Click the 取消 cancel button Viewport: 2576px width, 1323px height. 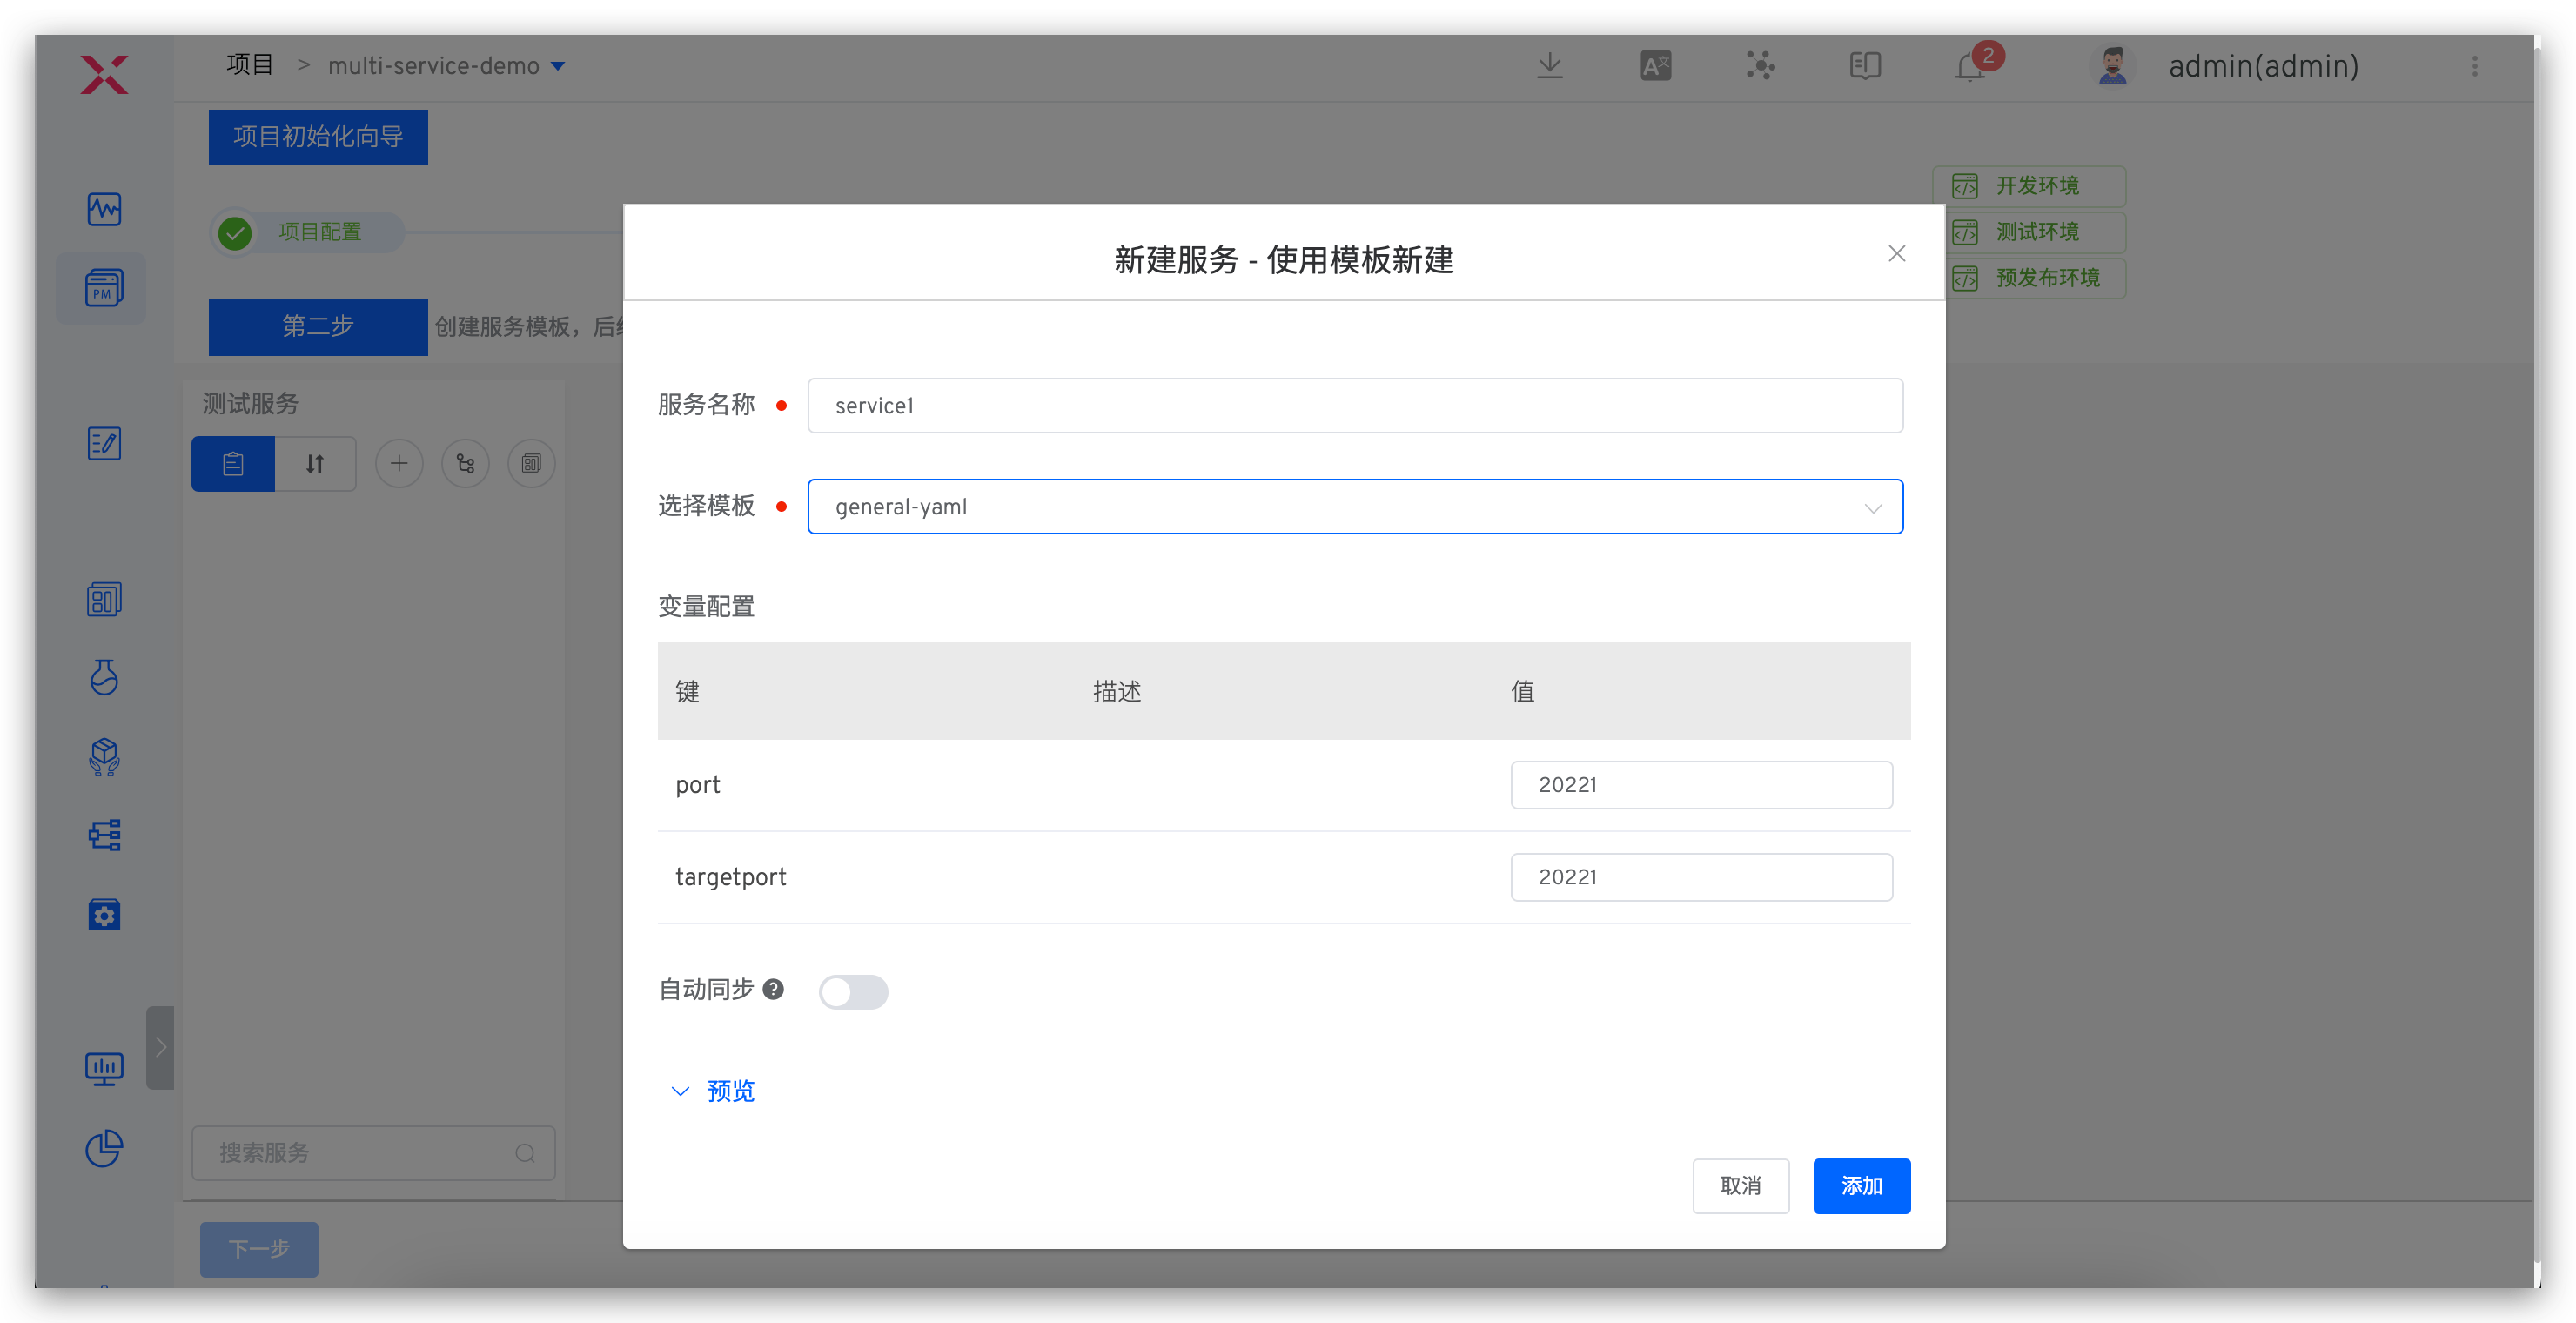[x=1740, y=1186]
